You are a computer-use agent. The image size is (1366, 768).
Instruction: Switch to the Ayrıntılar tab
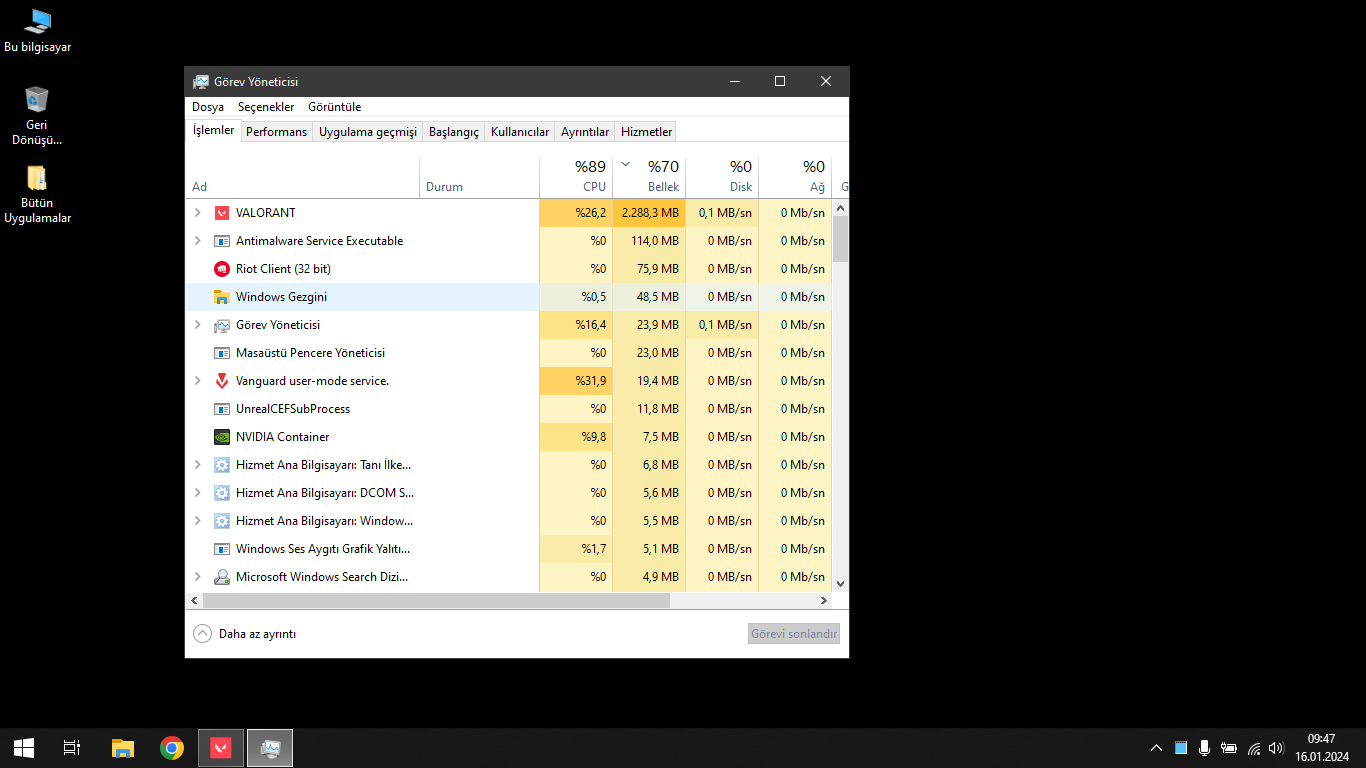585,132
